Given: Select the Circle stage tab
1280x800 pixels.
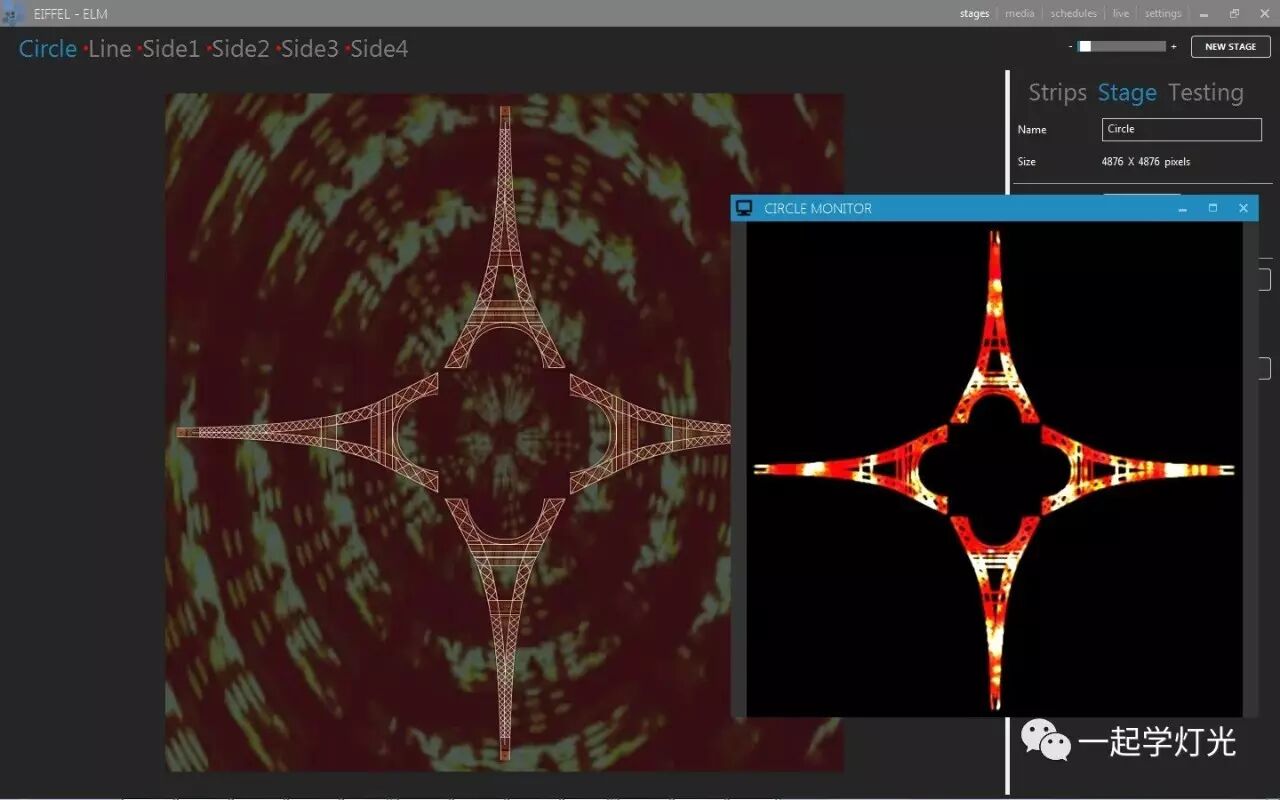Looking at the screenshot, I should (x=48, y=49).
